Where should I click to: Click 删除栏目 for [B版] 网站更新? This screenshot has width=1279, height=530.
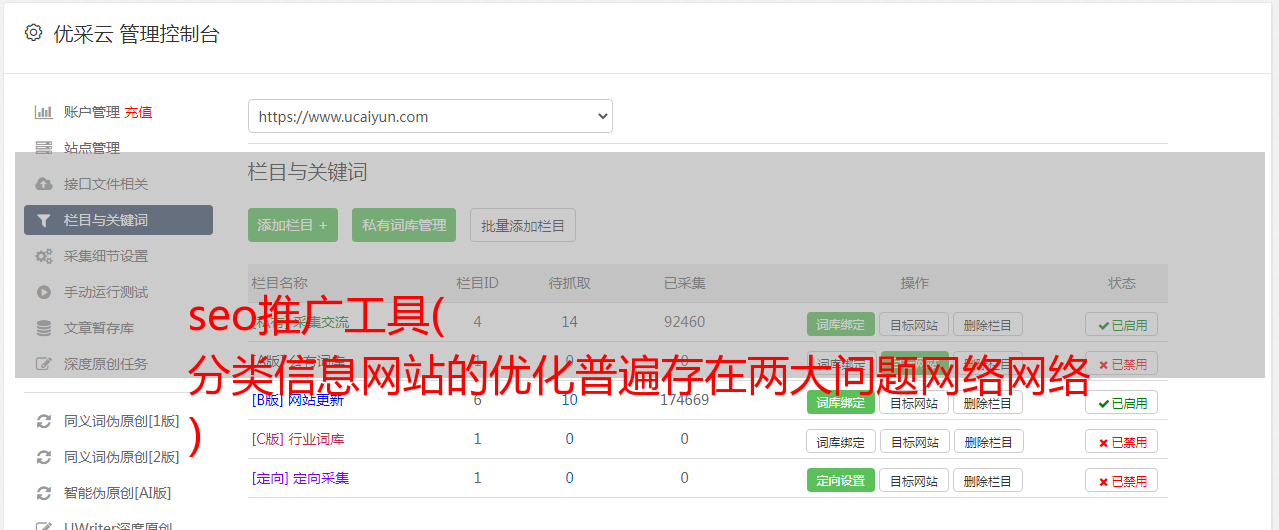click(988, 402)
